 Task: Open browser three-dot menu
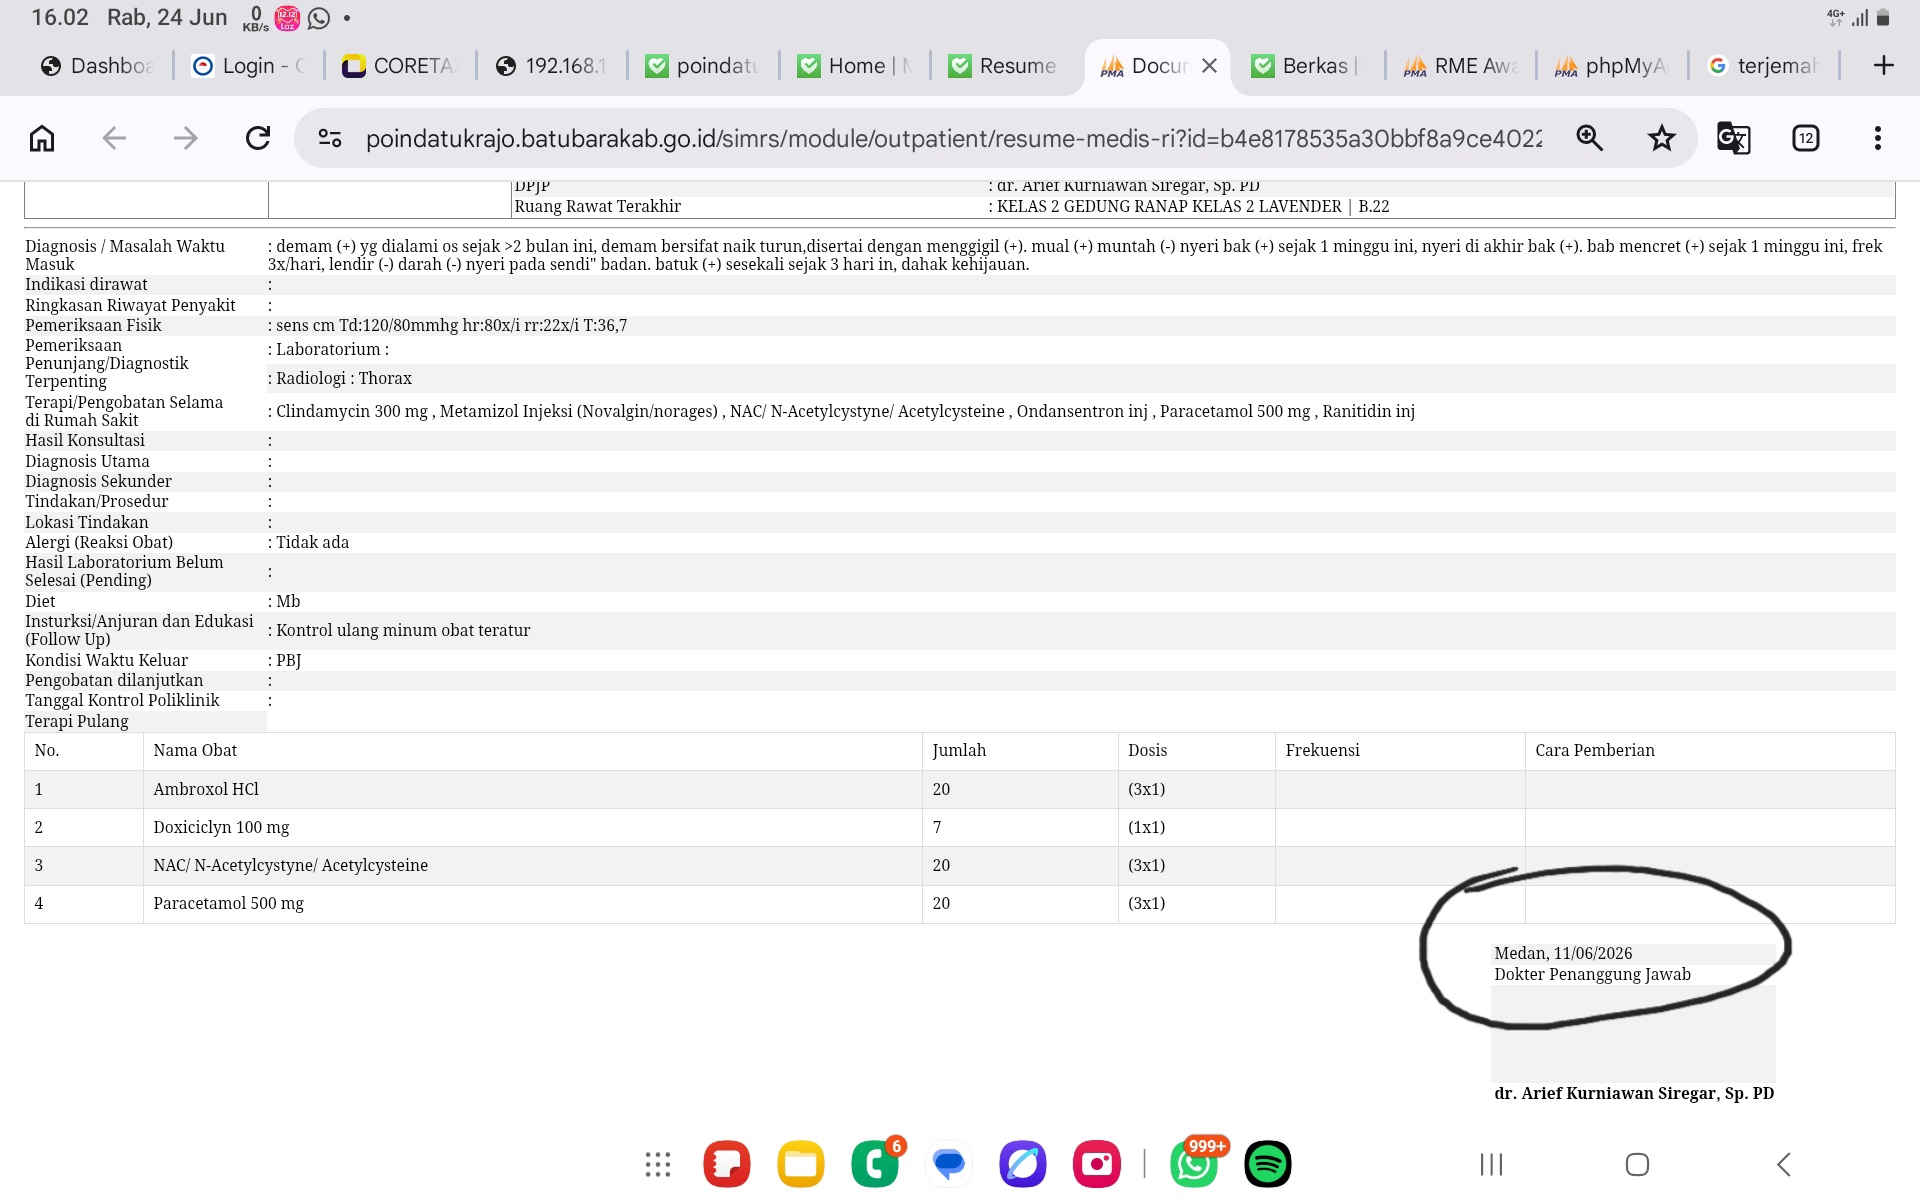click(1878, 138)
